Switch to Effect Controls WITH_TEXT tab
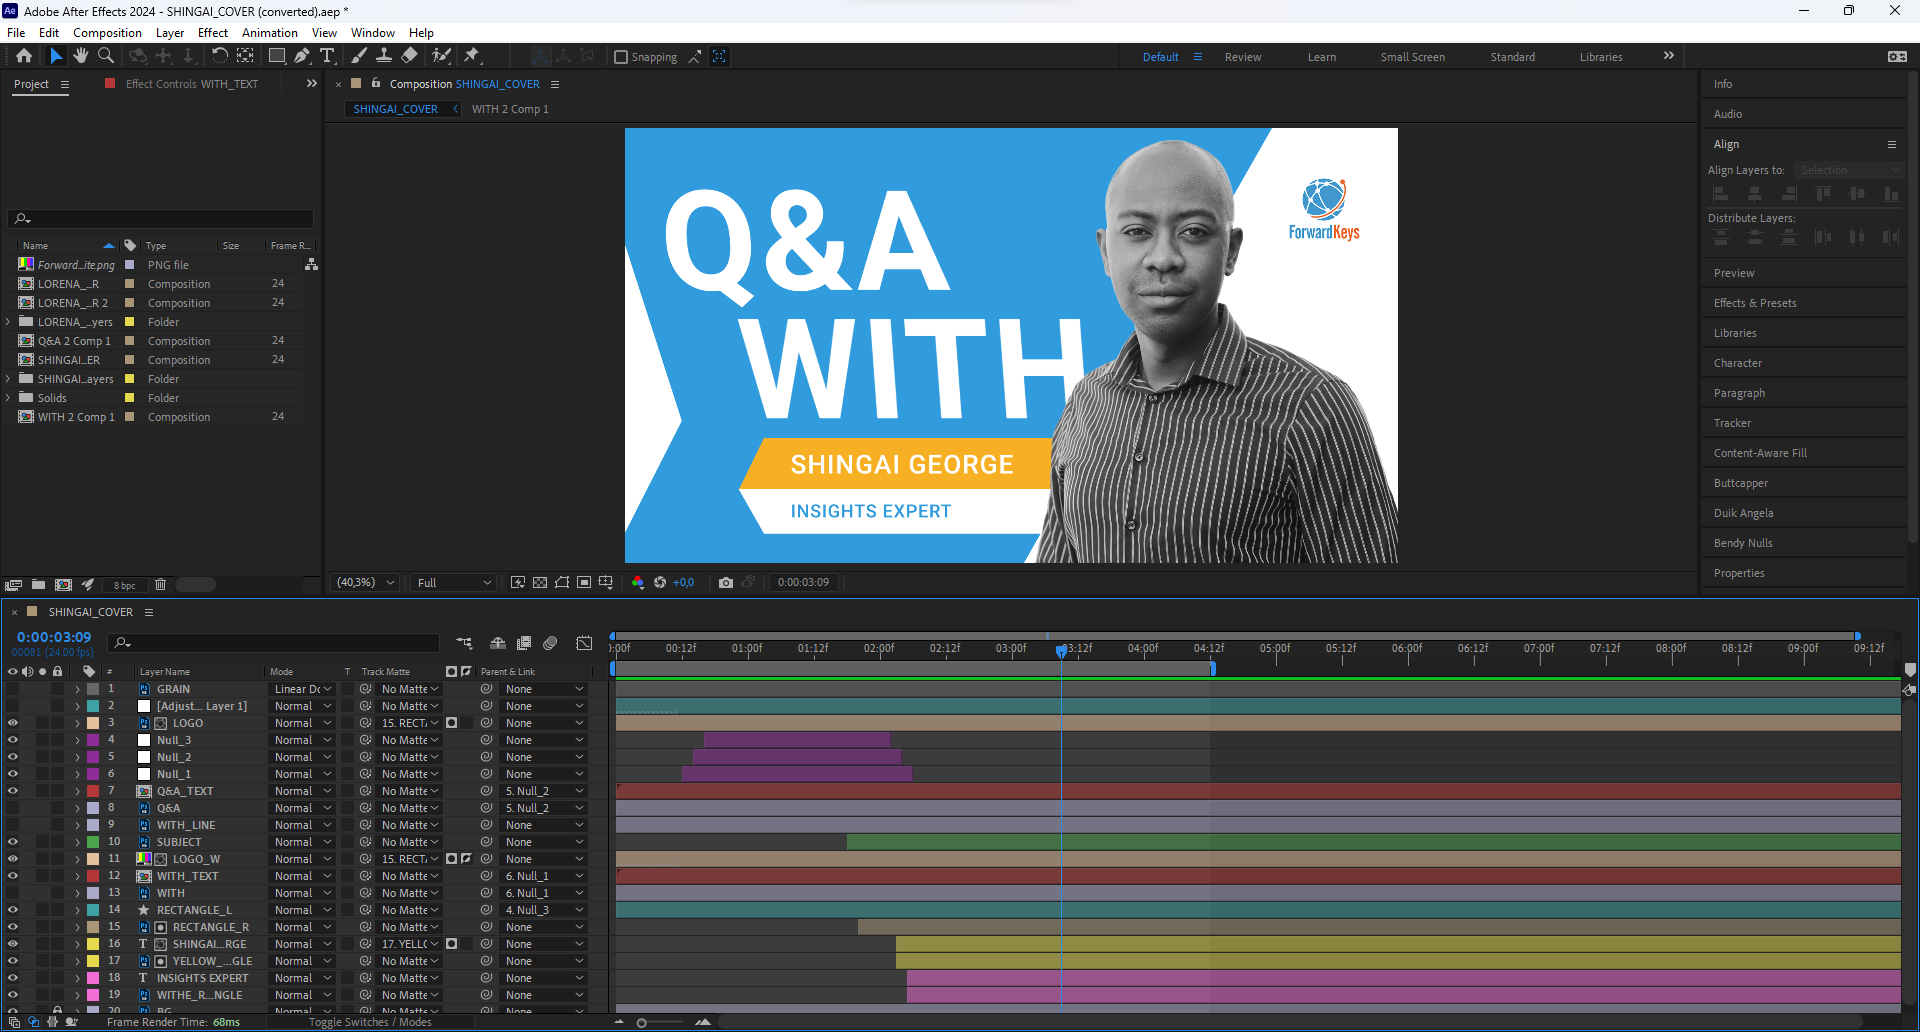Image resolution: width=1920 pixels, height=1032 pixels. [x=191, y=84]
